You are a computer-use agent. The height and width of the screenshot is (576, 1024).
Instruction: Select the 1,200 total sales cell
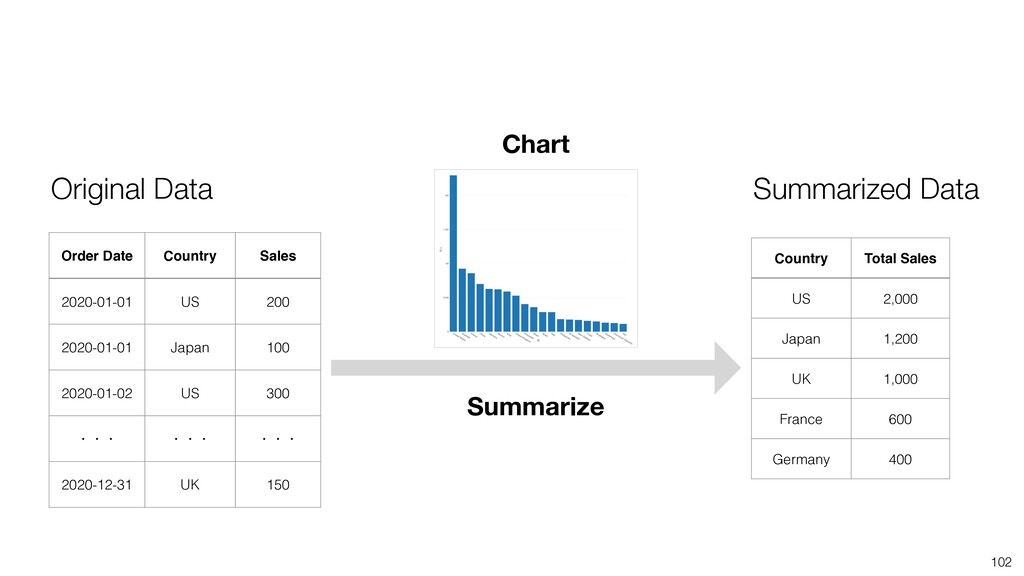pyautogui.click(x=900, y=339)
